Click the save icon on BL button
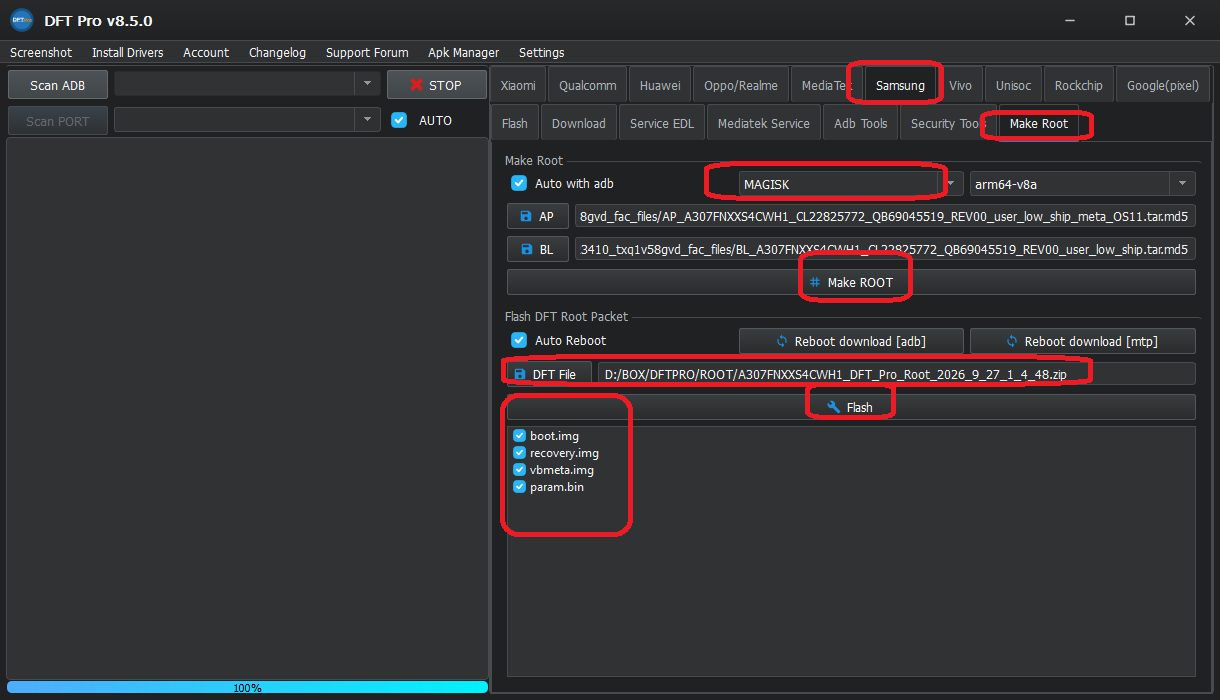This screenshot has width=1220, height=700. point(526,249)
